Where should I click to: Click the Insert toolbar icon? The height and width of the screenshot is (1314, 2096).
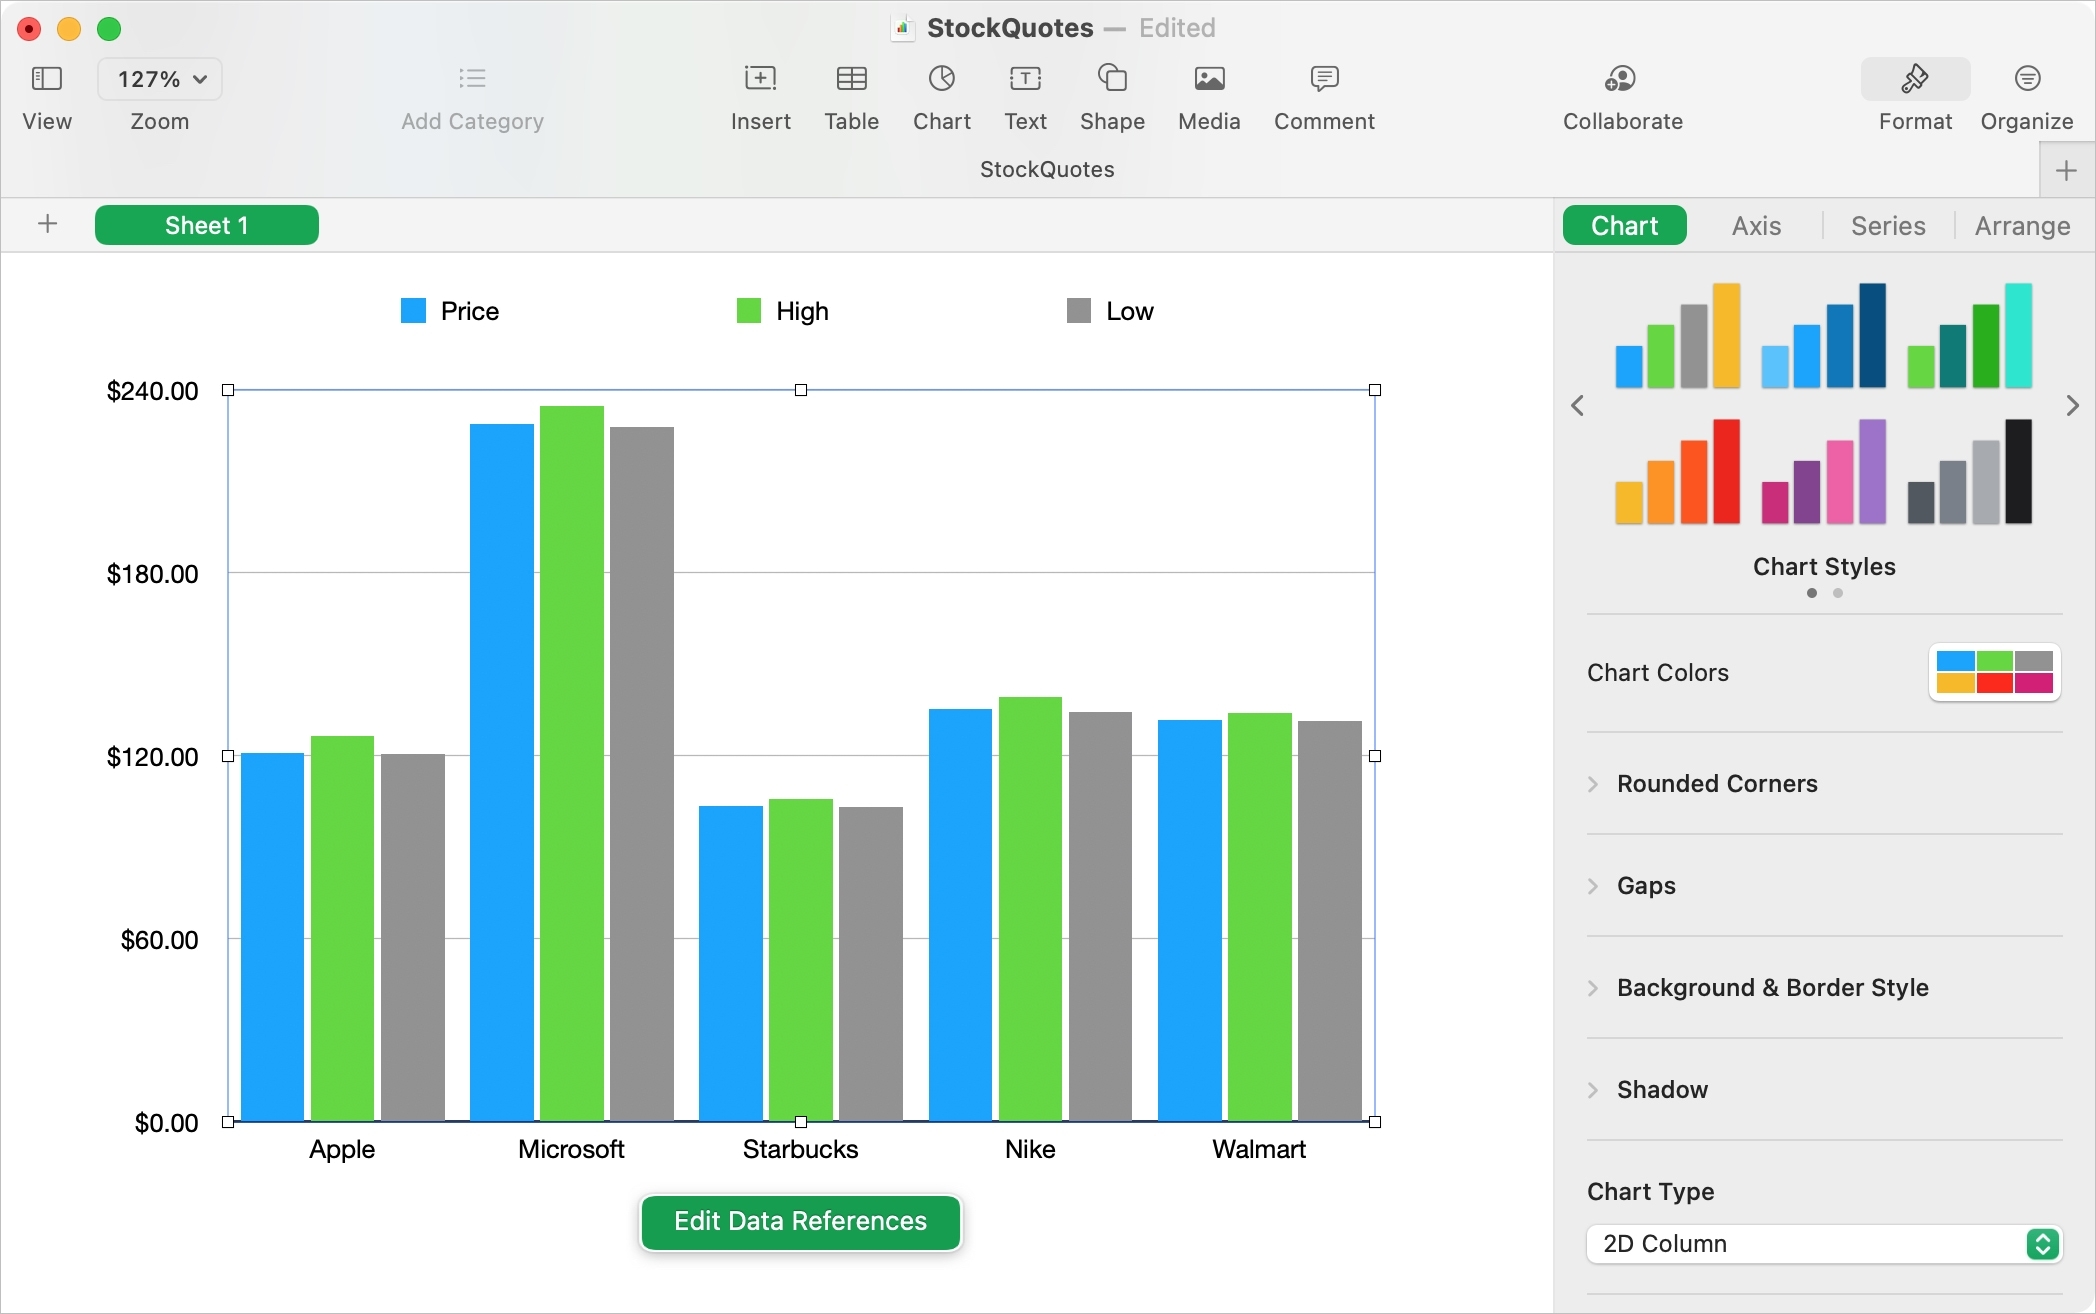tap(760, 78)
